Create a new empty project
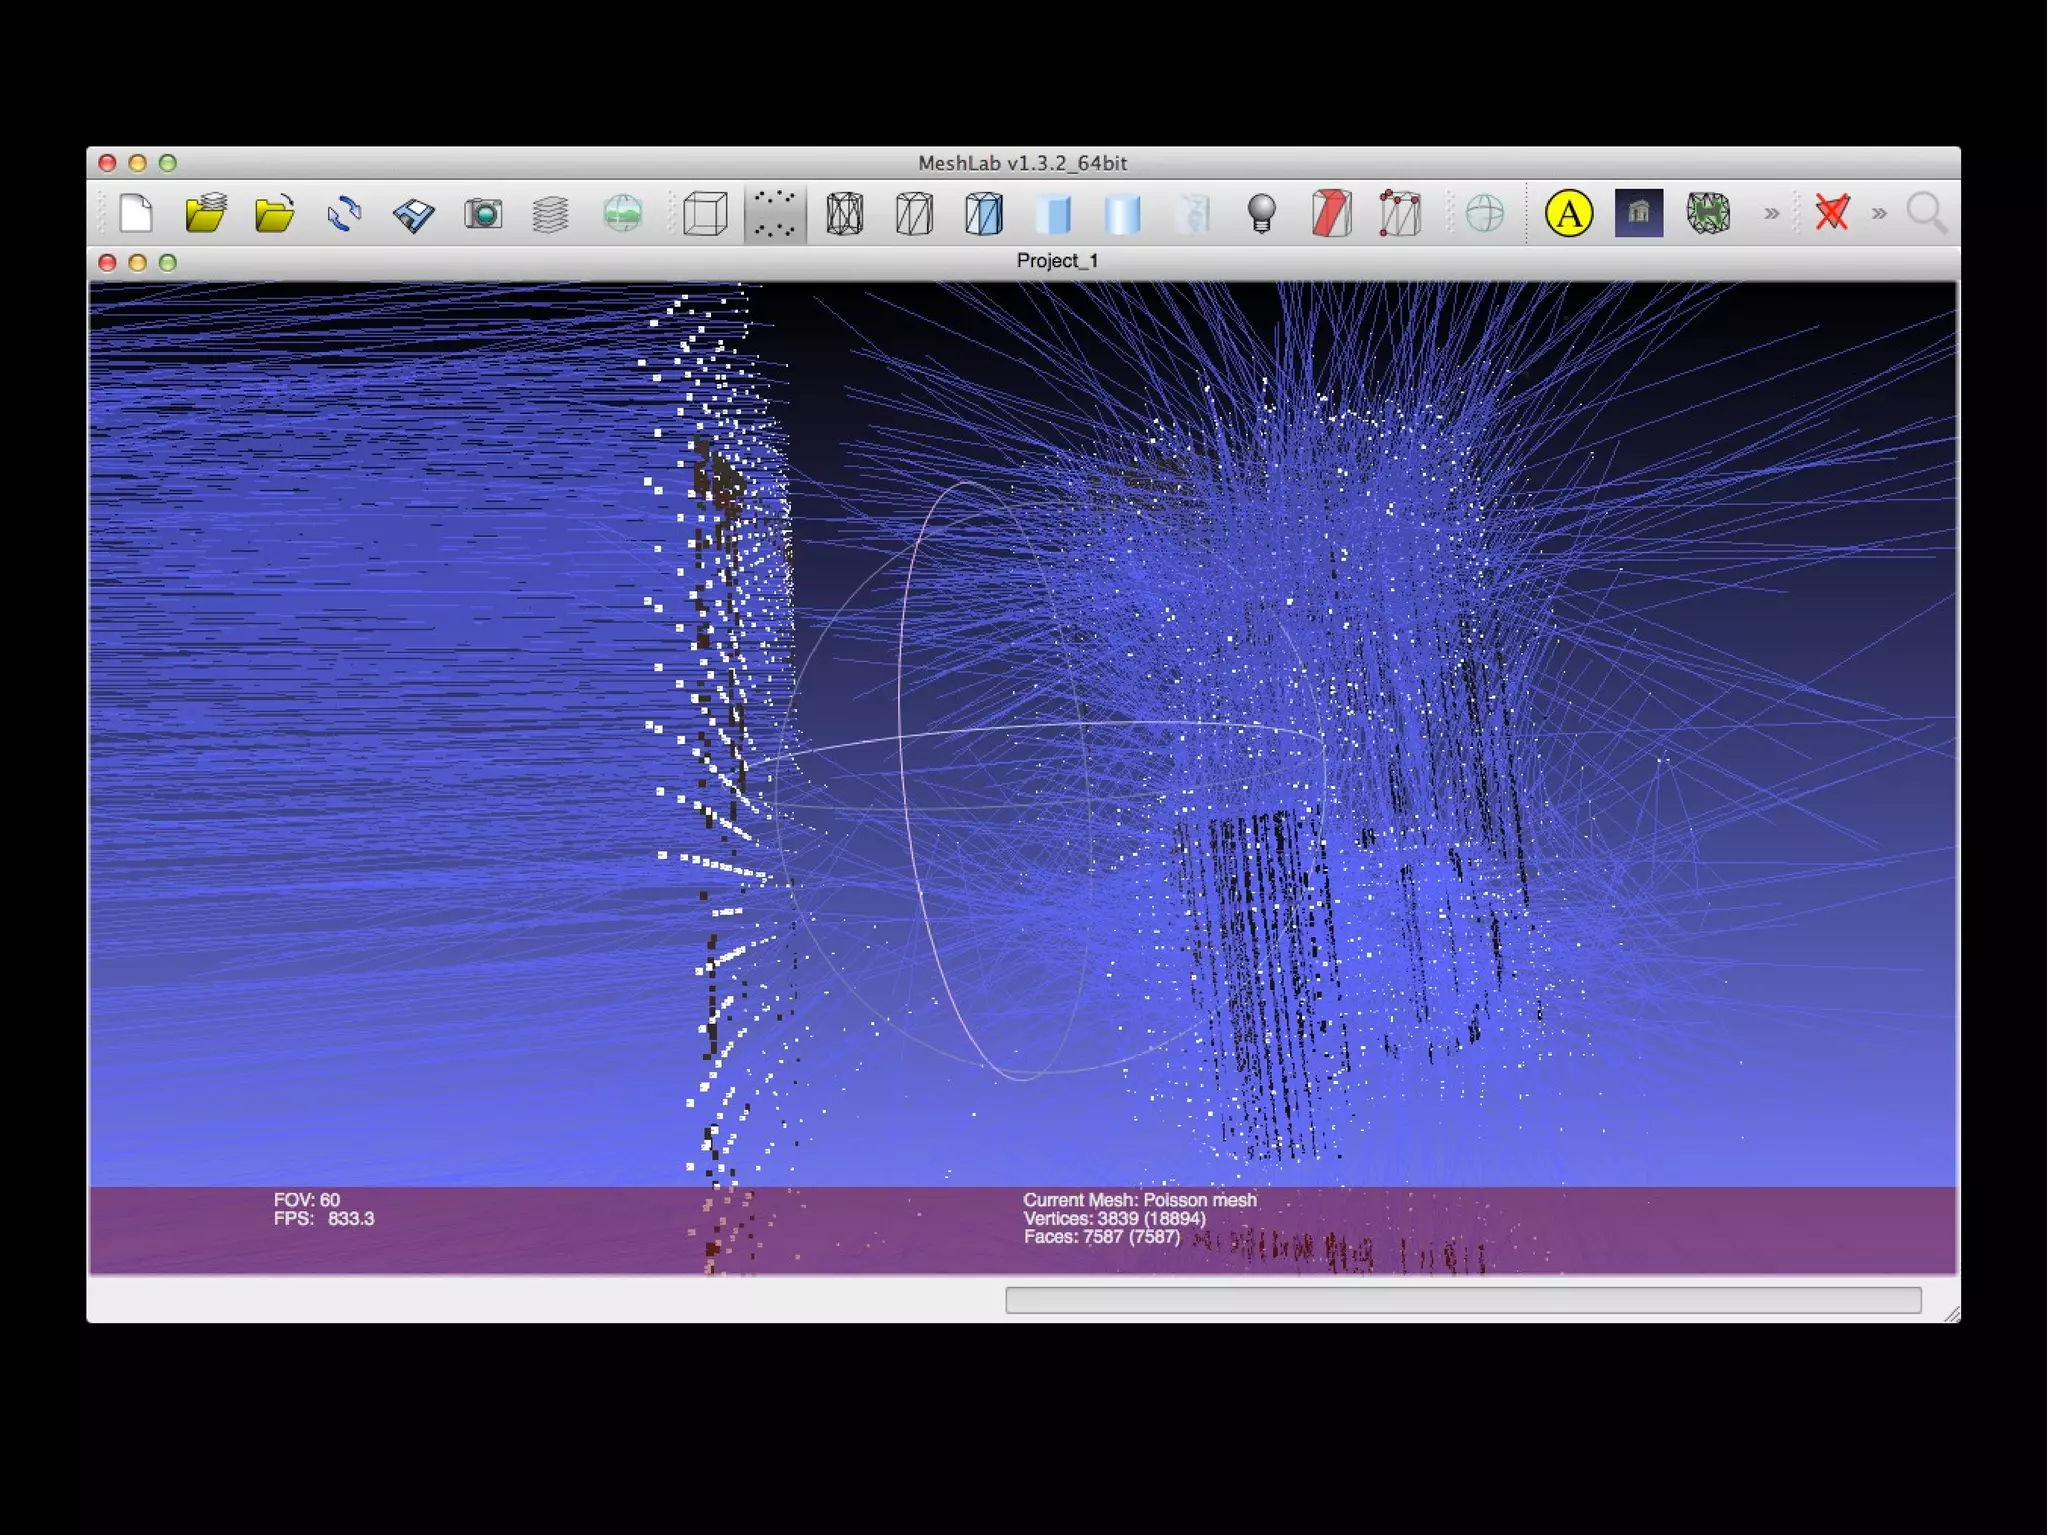Screen dimensions: 2048x1535 click(x=136, y=213)
